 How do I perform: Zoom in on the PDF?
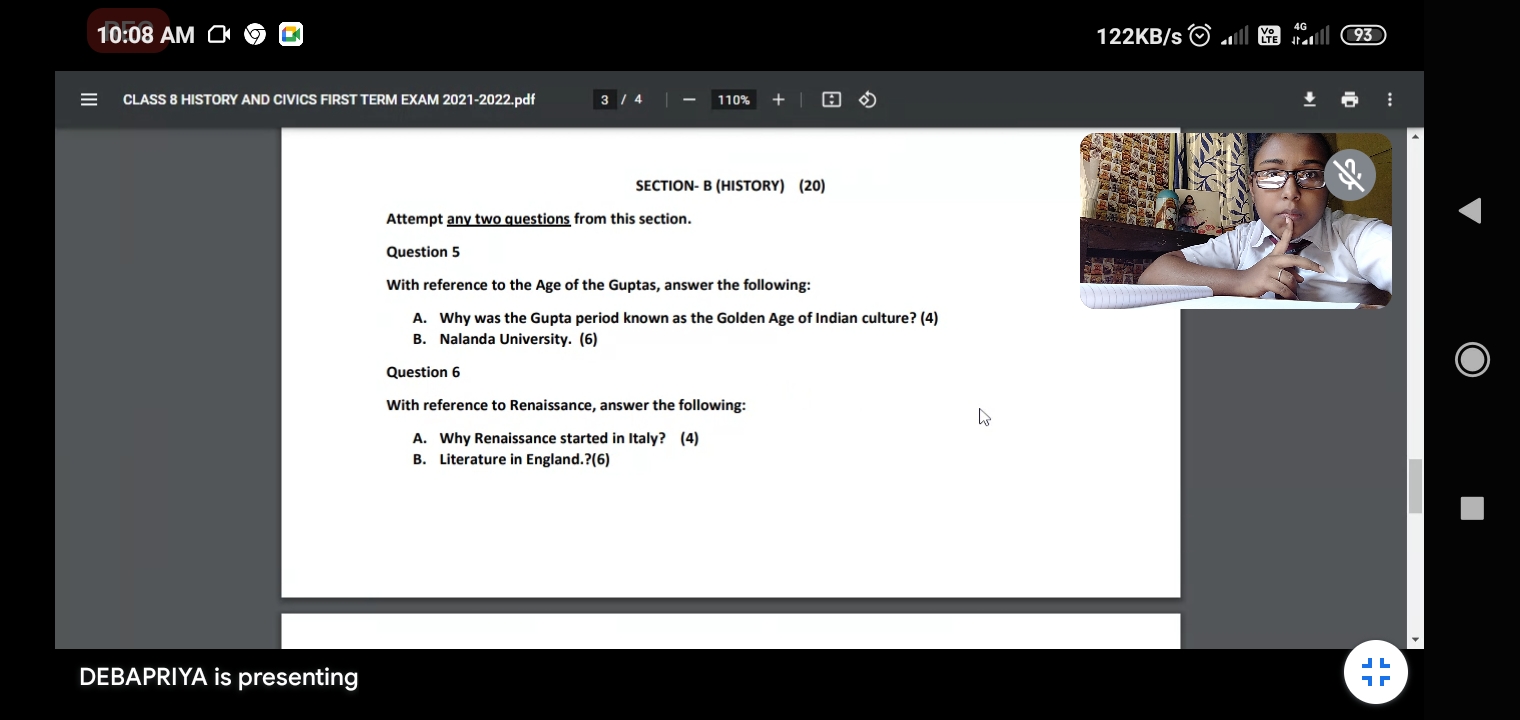click(778, 100)
